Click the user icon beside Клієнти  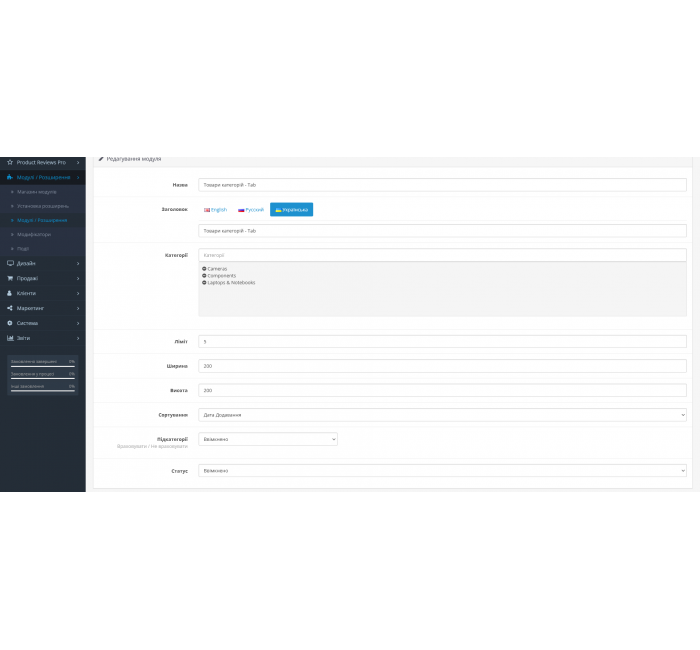point(9,293)
